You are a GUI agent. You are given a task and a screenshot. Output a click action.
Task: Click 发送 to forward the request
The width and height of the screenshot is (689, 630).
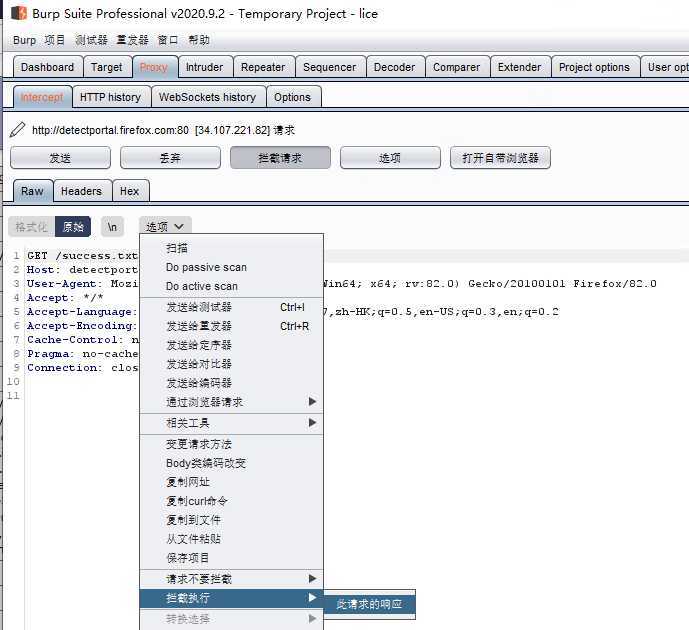60,158
